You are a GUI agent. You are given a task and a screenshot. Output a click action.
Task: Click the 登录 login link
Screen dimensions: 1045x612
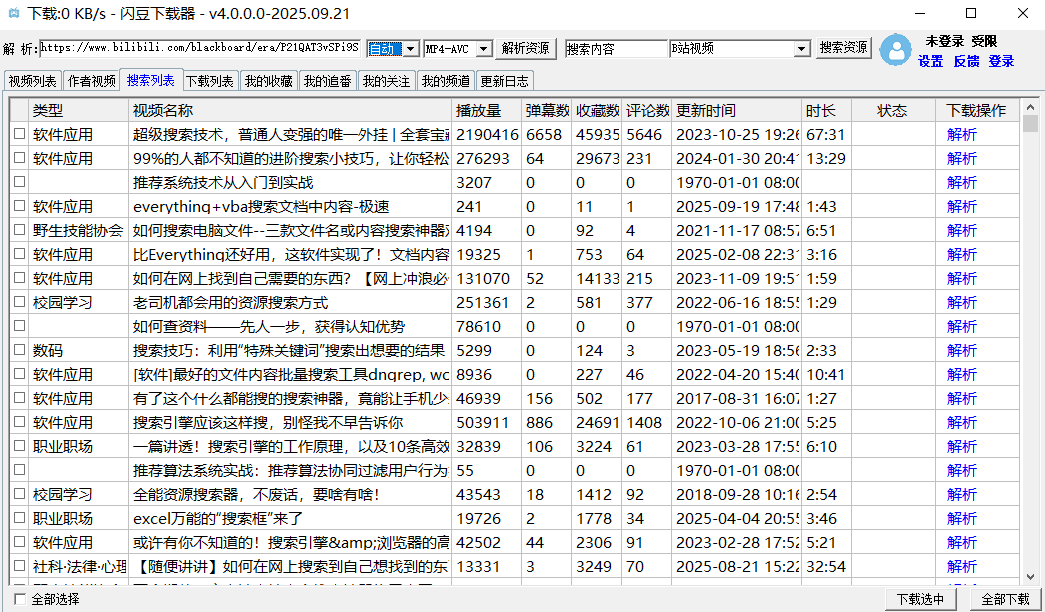tap(1002, 61)
